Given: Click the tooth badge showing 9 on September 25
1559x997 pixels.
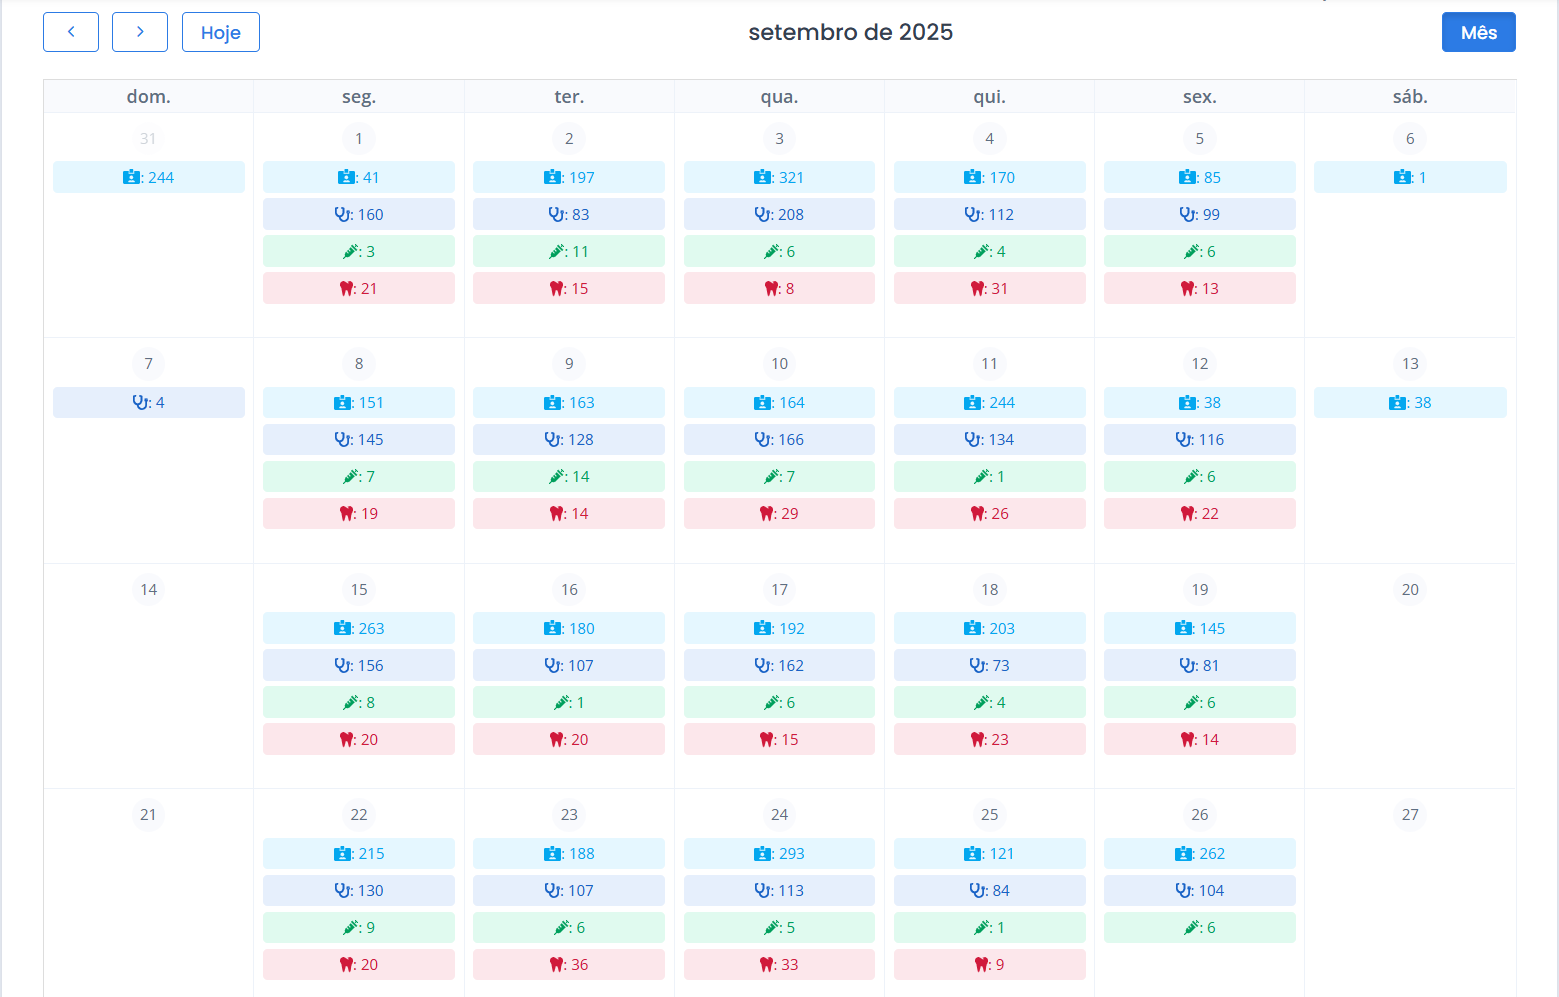Looking at the screenshot, I should [x=989, y=964].
